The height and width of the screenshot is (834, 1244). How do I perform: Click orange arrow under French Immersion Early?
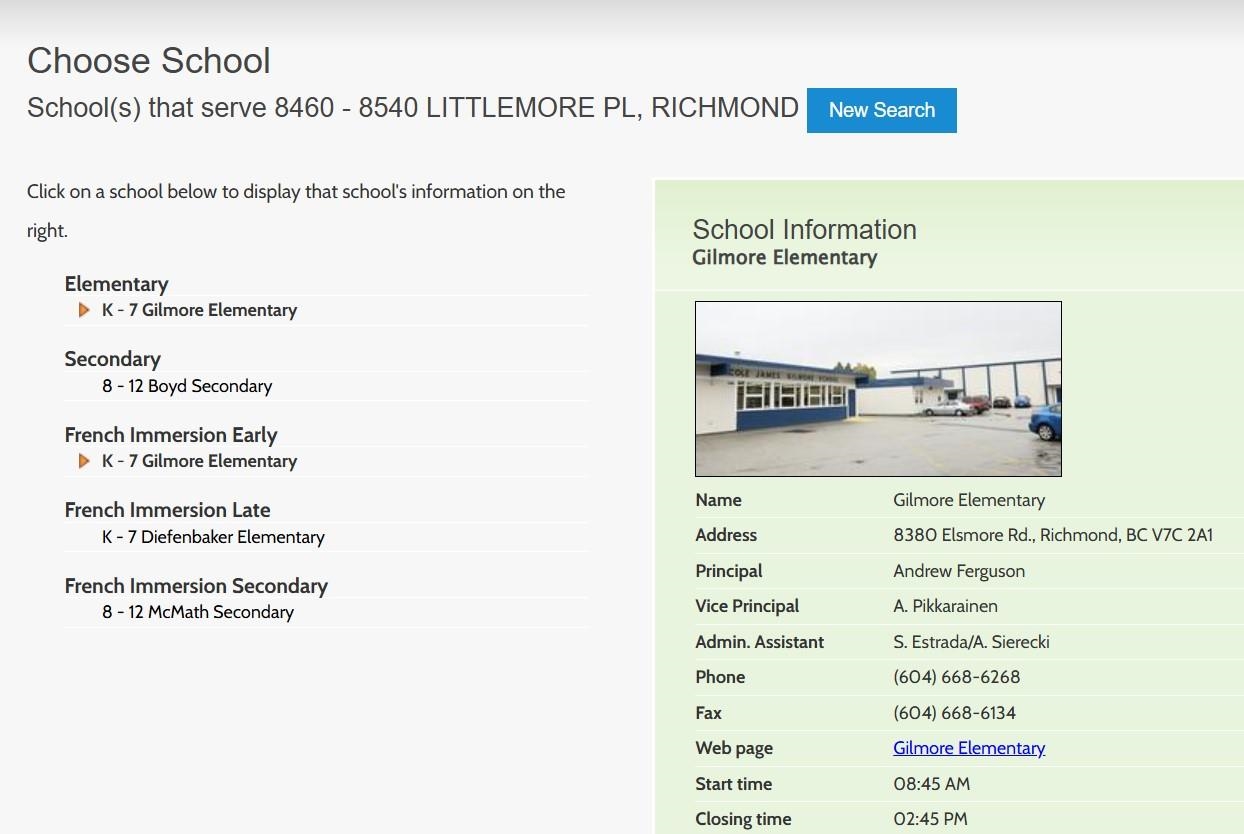coord(84,461)
